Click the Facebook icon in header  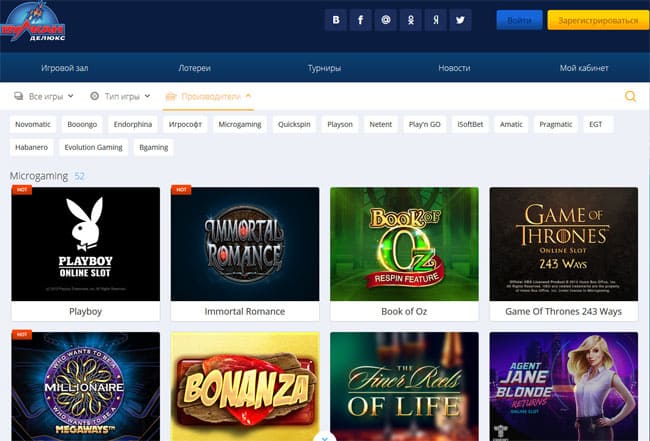pyautogui.click(x=361, y=20)
